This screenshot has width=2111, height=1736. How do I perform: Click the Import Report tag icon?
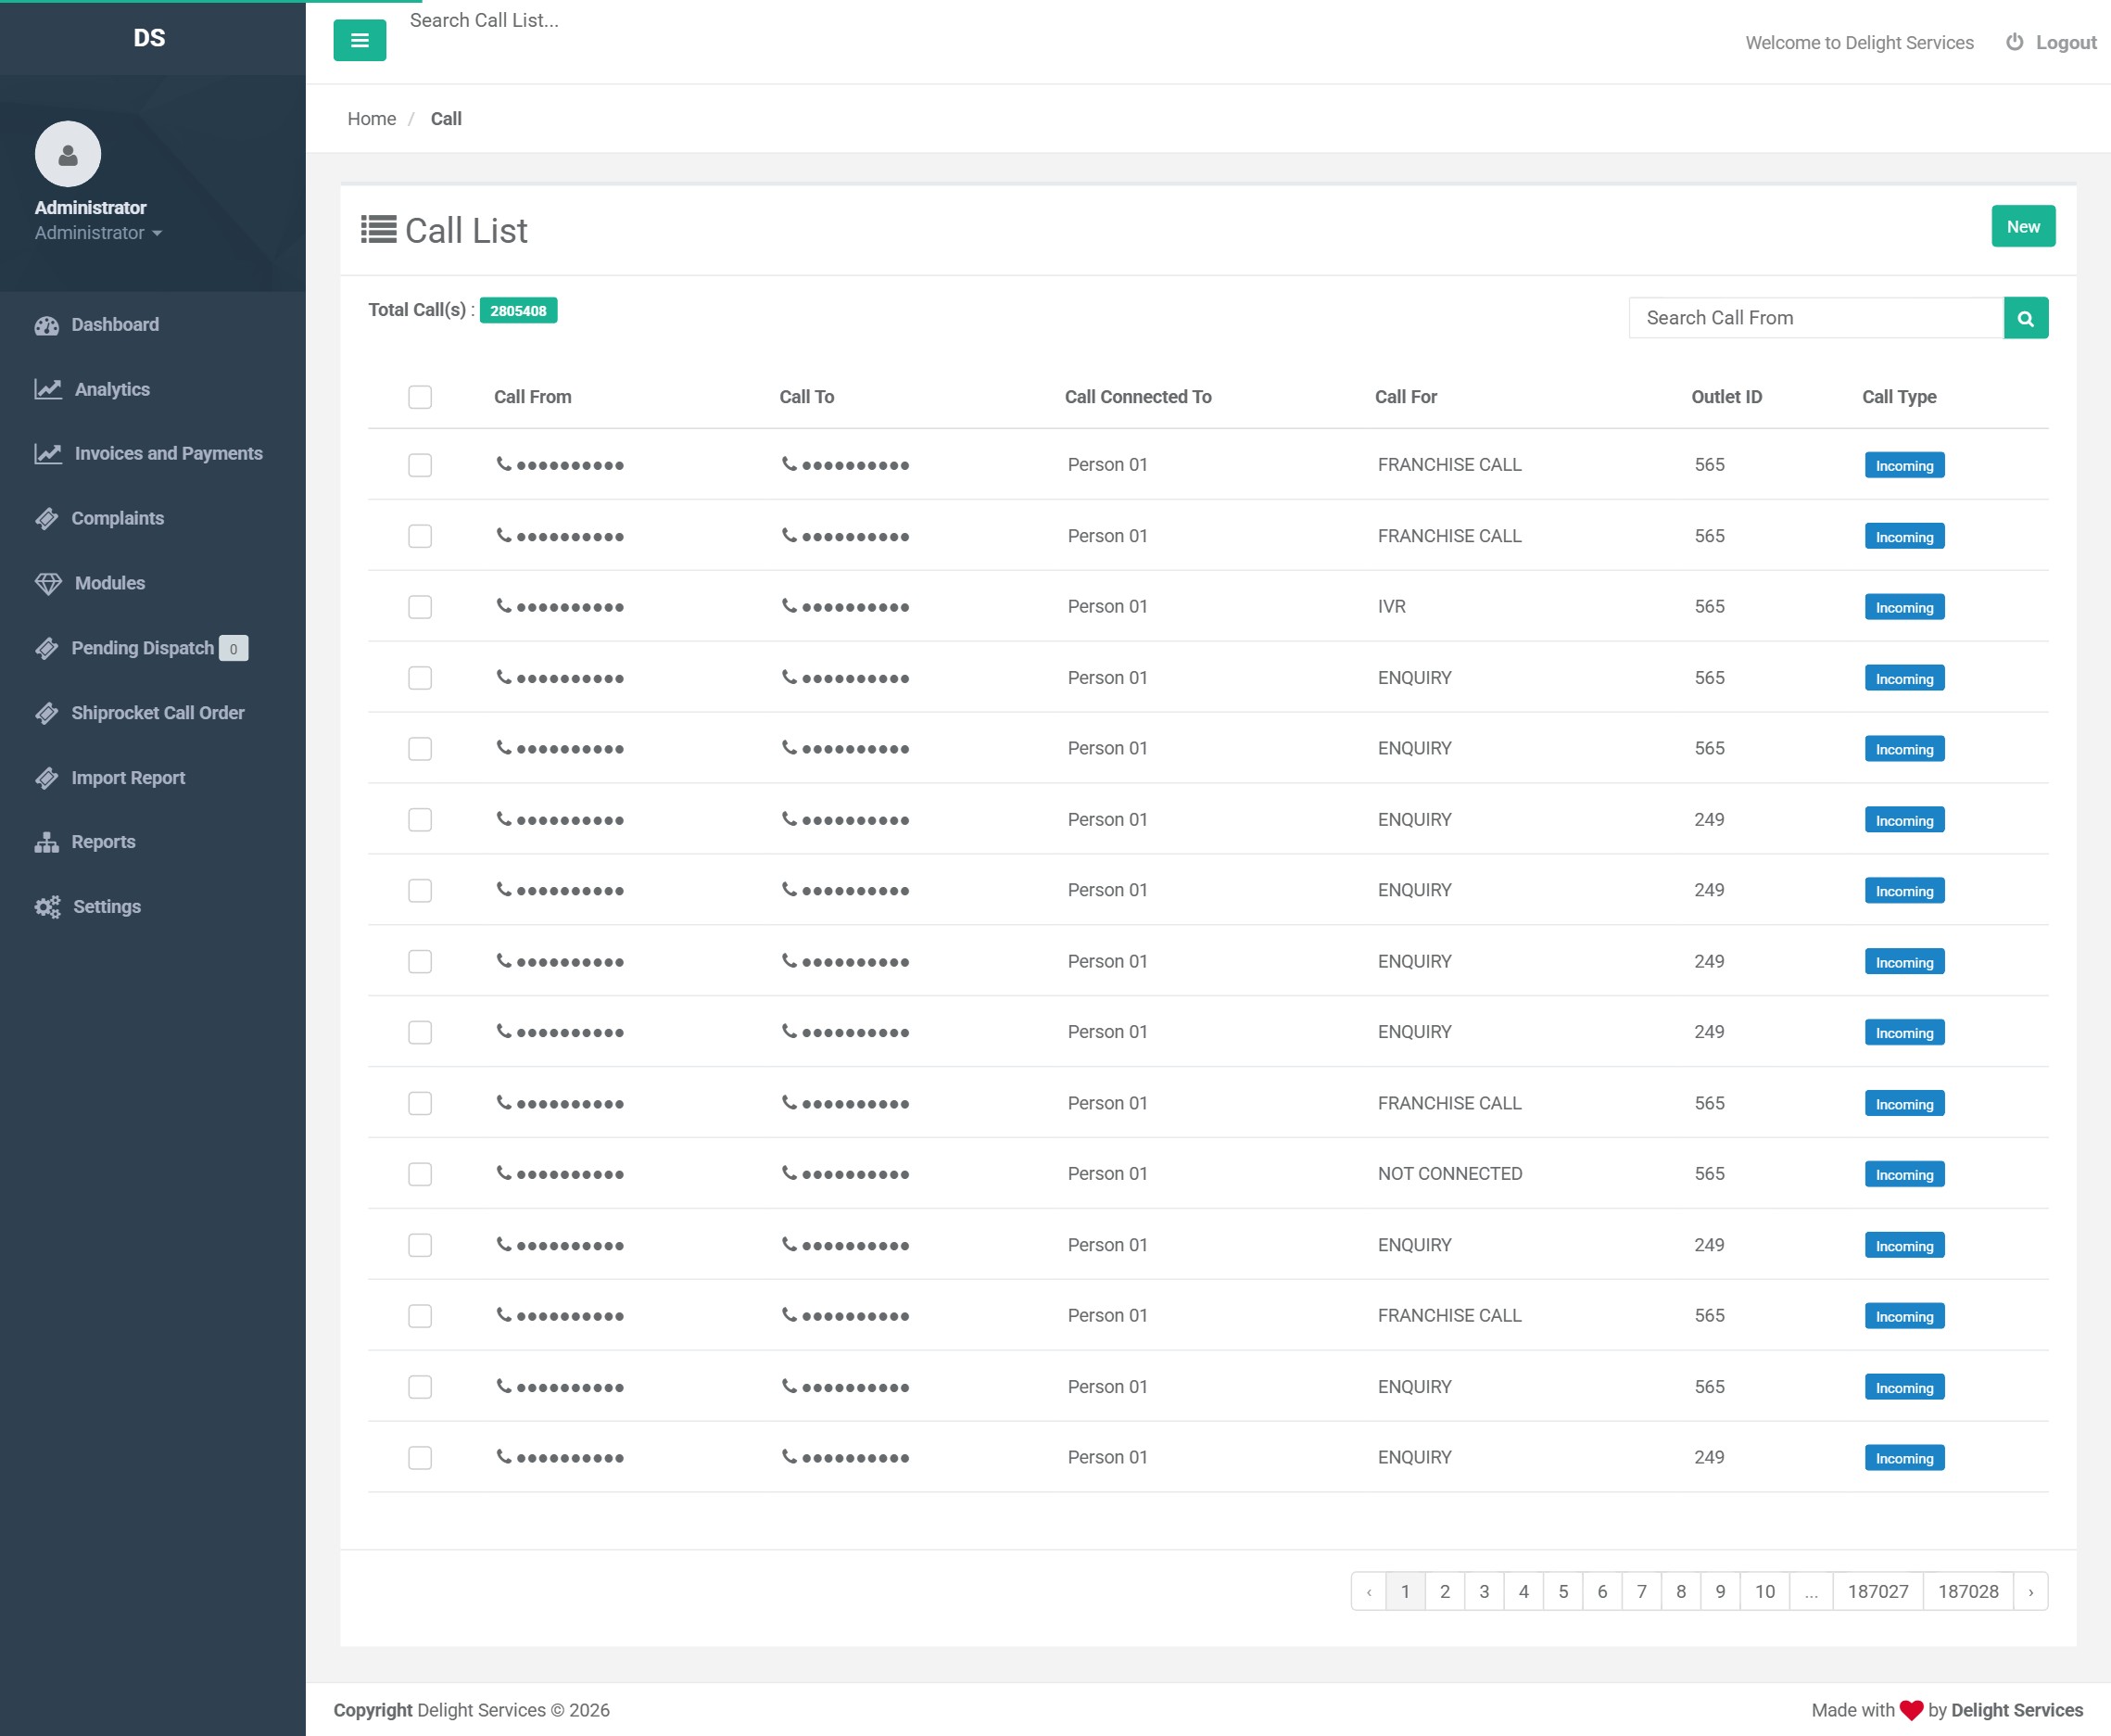pyautogui.click(x=47, y=778)
